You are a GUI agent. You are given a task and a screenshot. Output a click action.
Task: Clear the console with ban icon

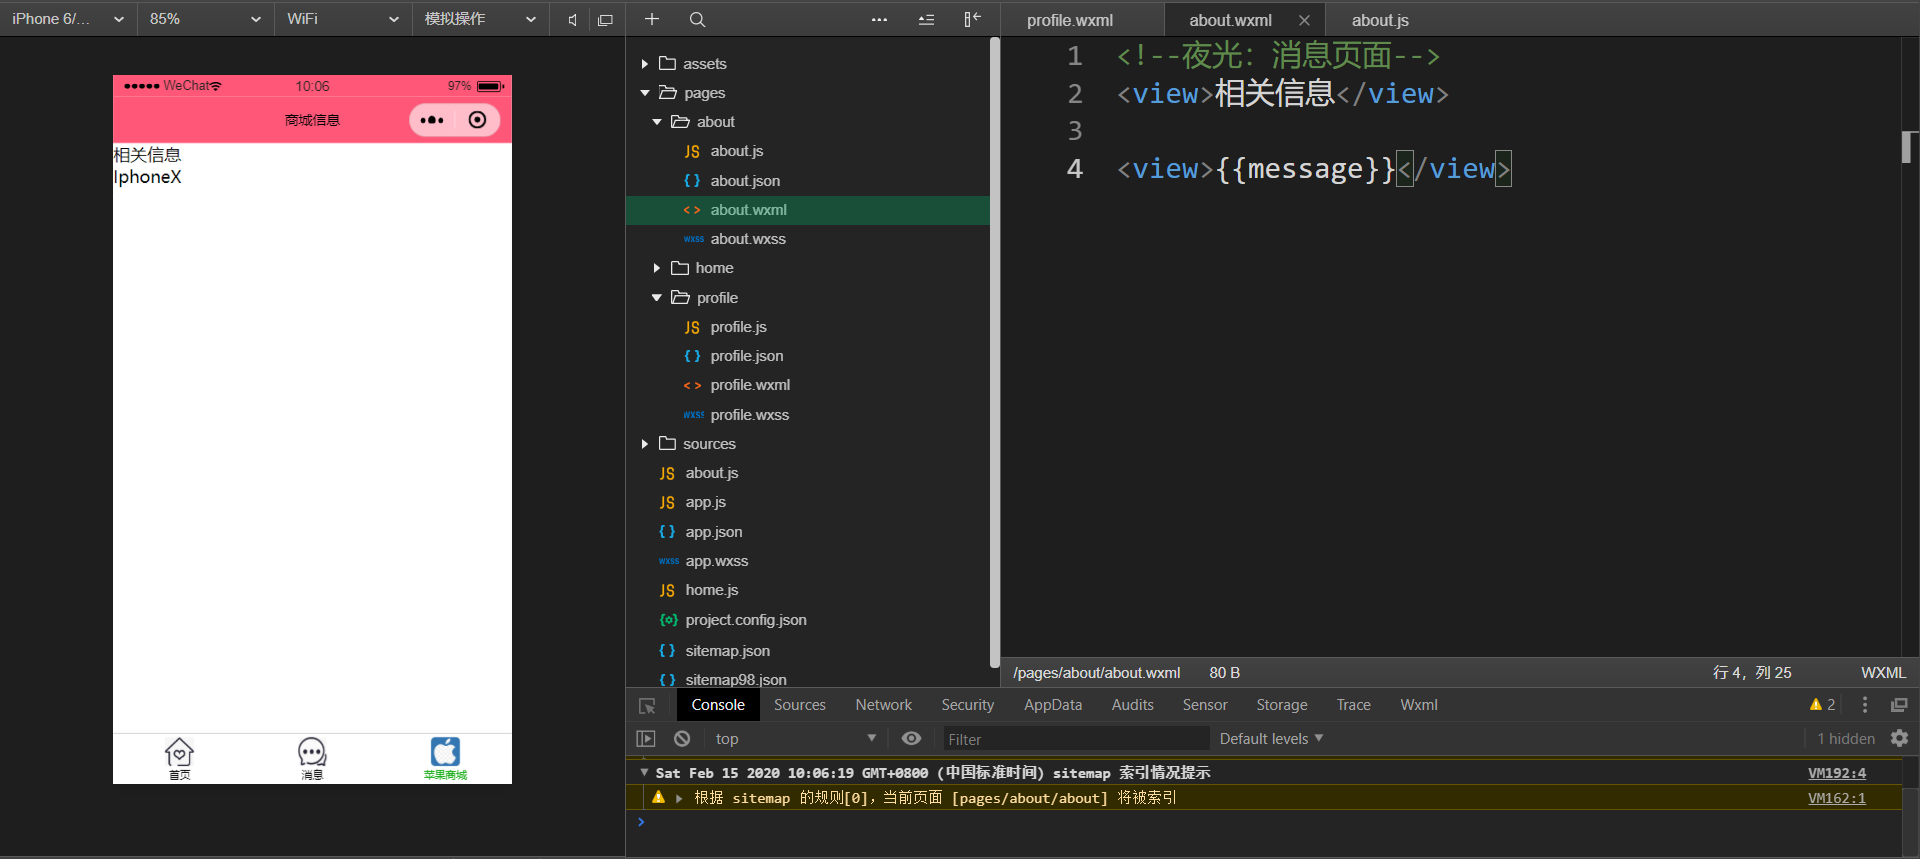(682, 739)
